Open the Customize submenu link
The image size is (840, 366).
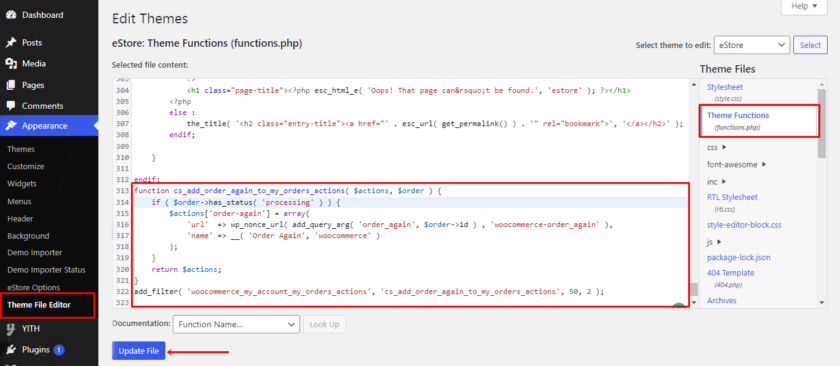(26, 166)
